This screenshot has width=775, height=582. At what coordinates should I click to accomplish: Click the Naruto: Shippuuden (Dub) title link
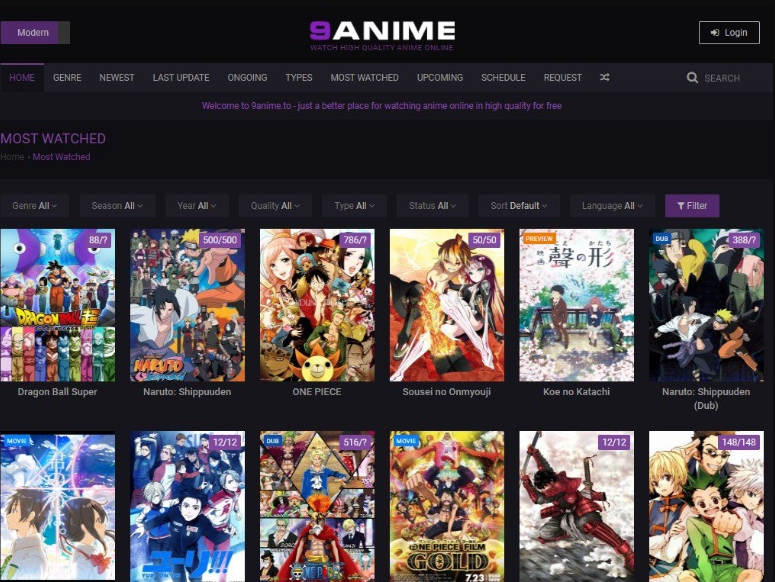[x=706, y=399]
